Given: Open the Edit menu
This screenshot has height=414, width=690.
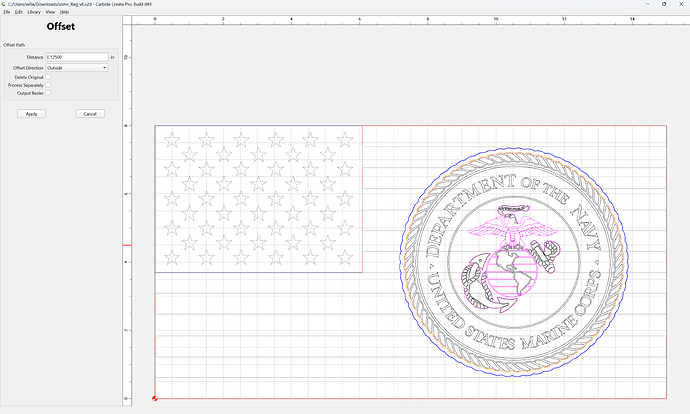Looking at the screenshot, I should pos(18,12).
